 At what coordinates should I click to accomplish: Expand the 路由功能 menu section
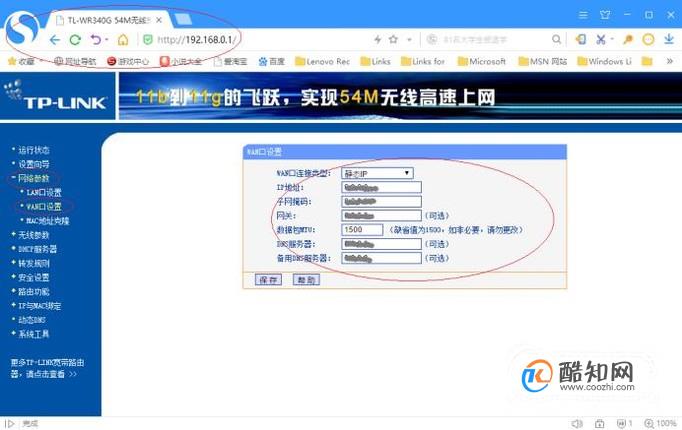tap(33, 292)
